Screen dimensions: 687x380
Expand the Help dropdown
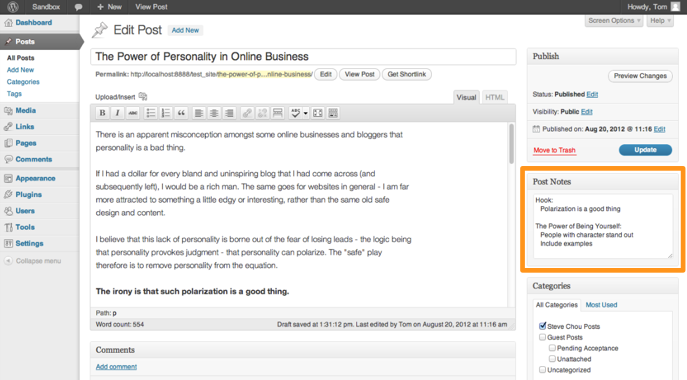point(660,21)
